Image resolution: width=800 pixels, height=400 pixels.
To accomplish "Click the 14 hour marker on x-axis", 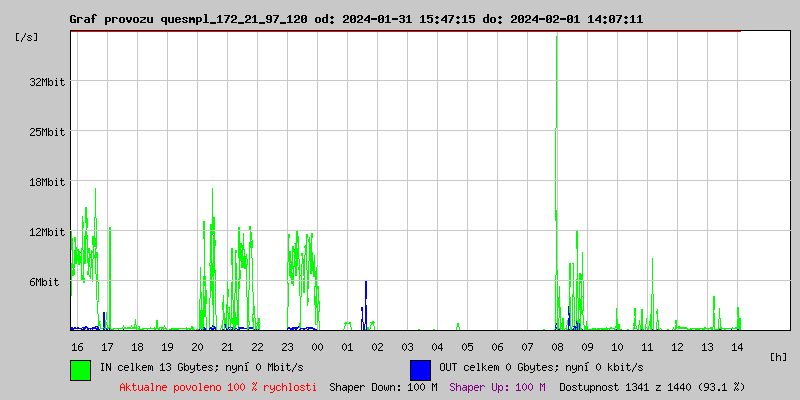I will click(x=737, y=346).
